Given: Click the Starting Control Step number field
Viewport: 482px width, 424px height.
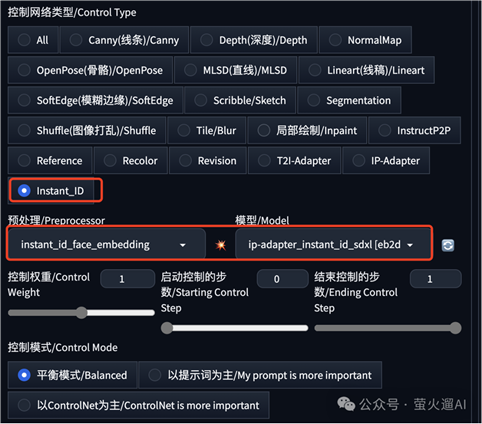Looking at the screenshot, I should pos(282,279).
